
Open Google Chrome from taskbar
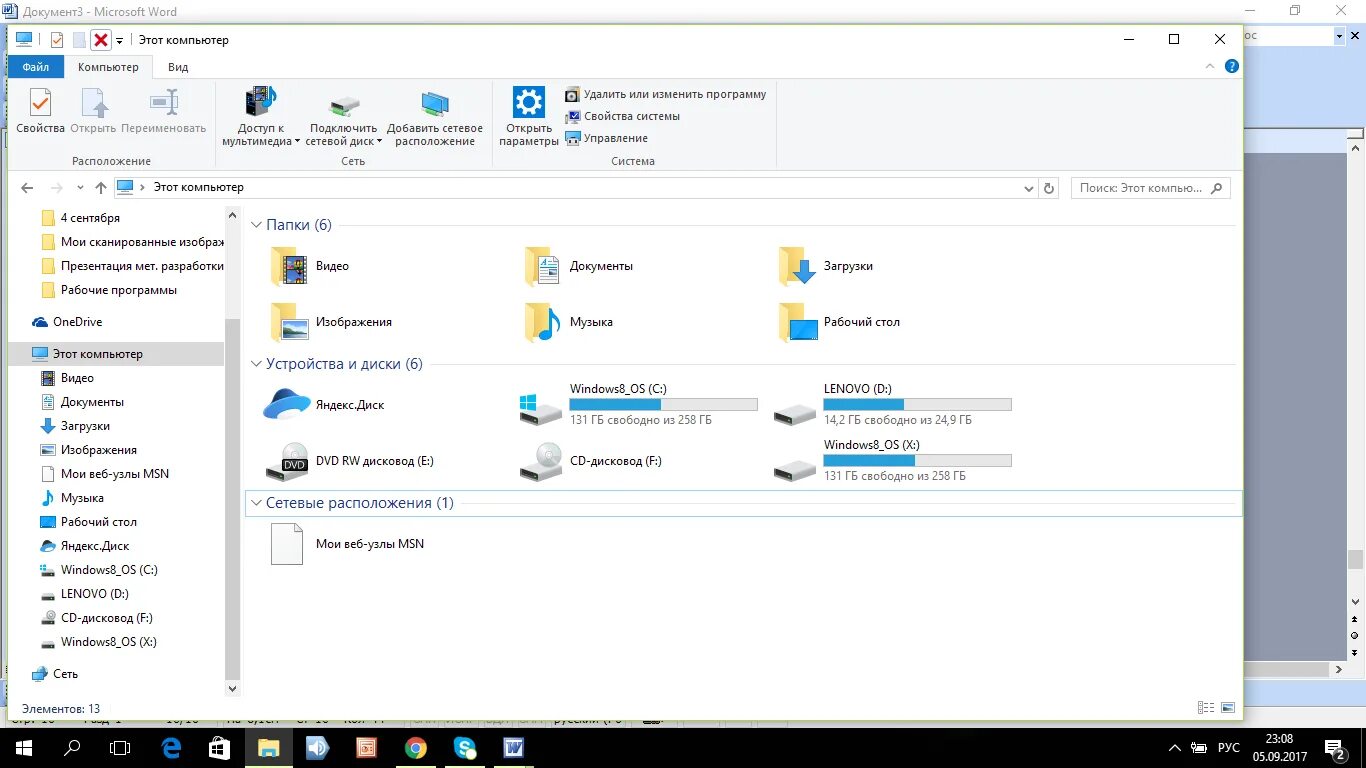coord(416,747)
